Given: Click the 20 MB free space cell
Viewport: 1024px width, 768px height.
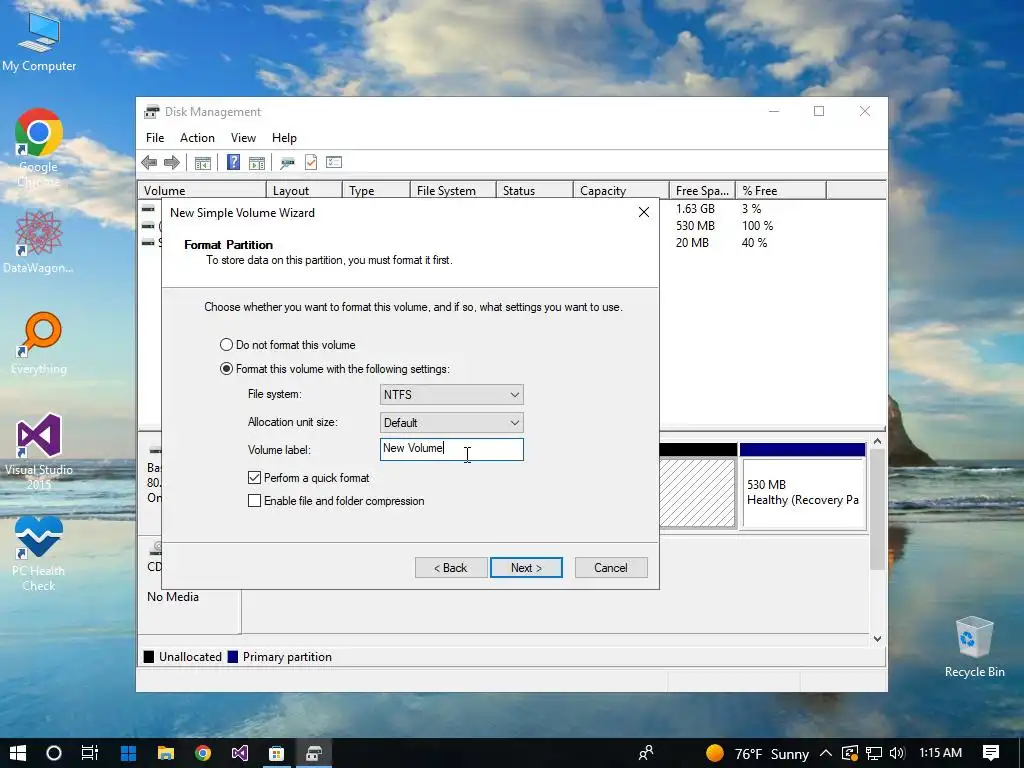Looking at the screenshot, I should [x=692, y=243].
